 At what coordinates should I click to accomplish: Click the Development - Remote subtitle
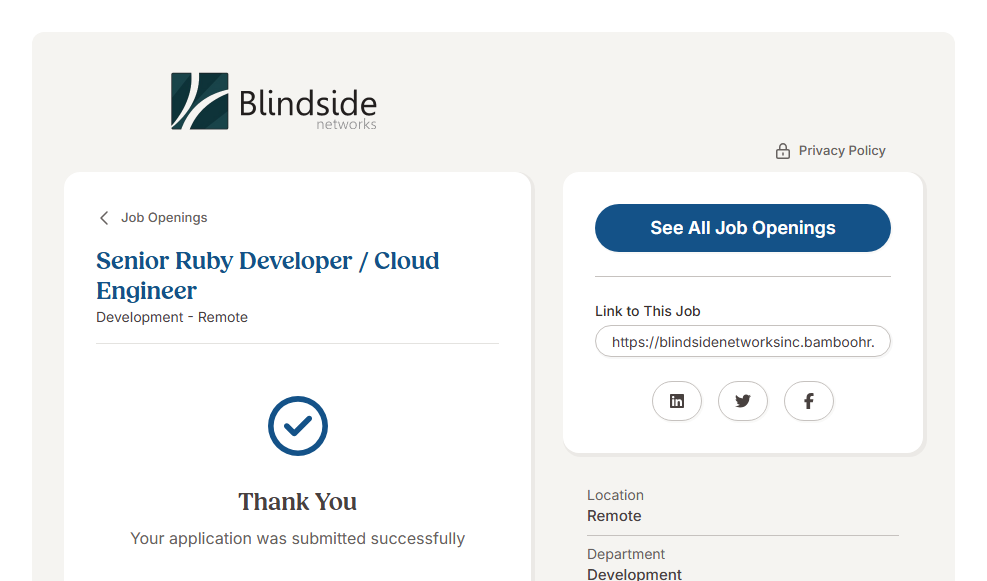(x=172, y=318)
